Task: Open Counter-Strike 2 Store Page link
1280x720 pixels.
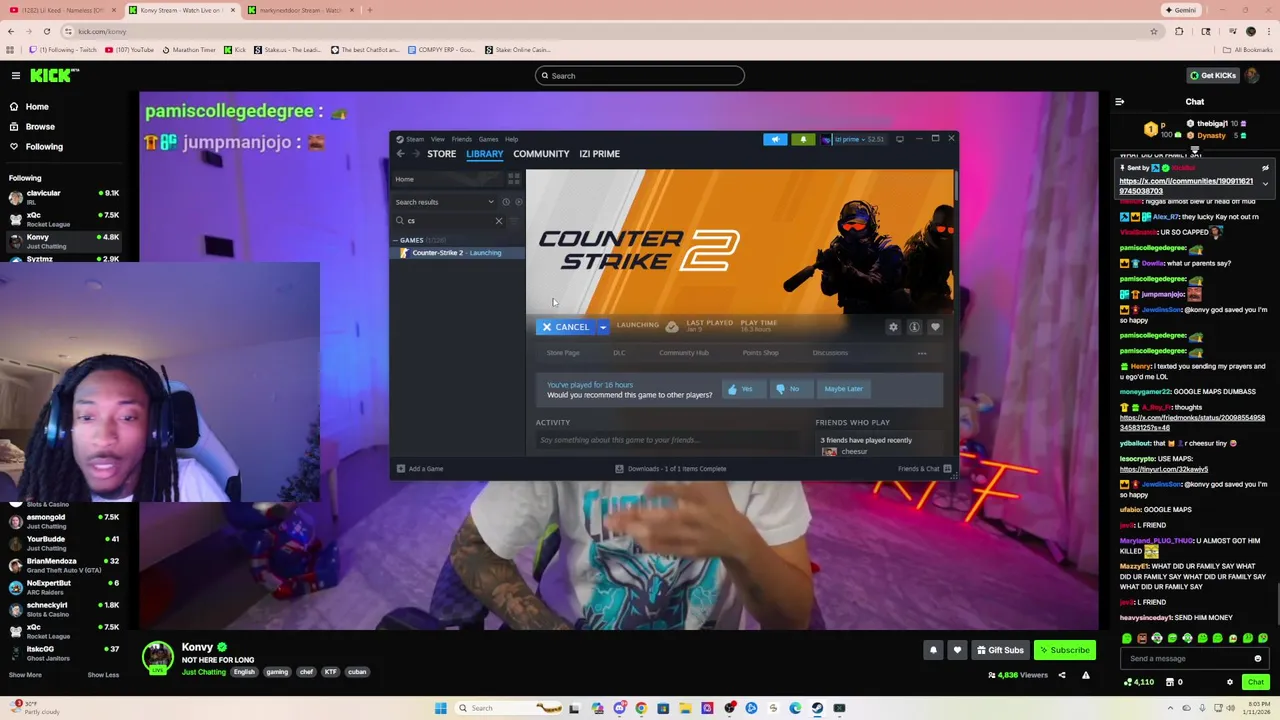Action: pyautogui.click(x=563, y=353)
